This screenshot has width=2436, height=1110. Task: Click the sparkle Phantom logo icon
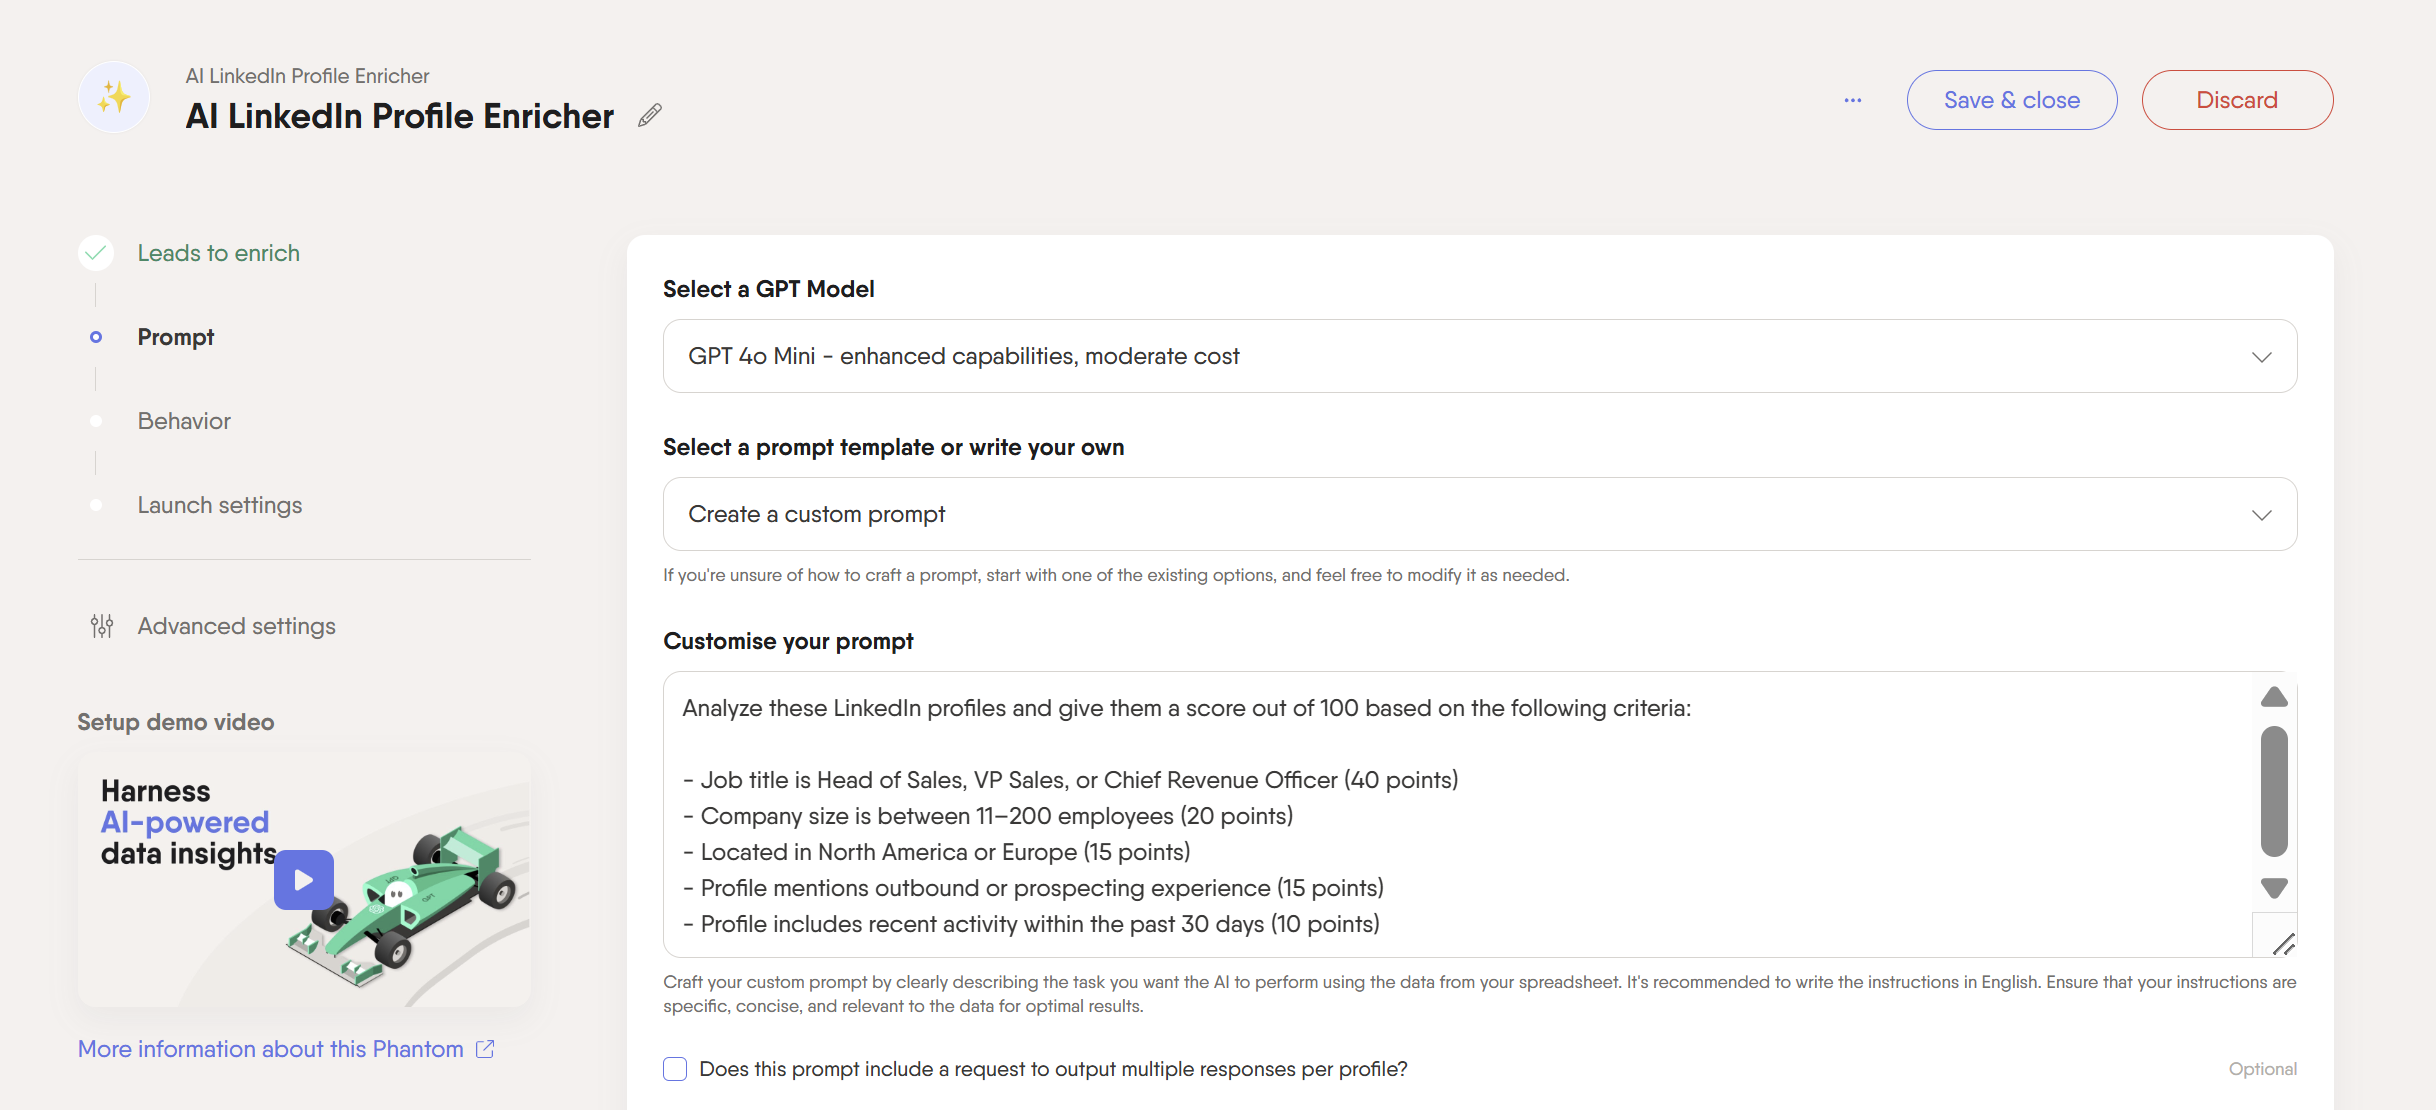(114, 97)
